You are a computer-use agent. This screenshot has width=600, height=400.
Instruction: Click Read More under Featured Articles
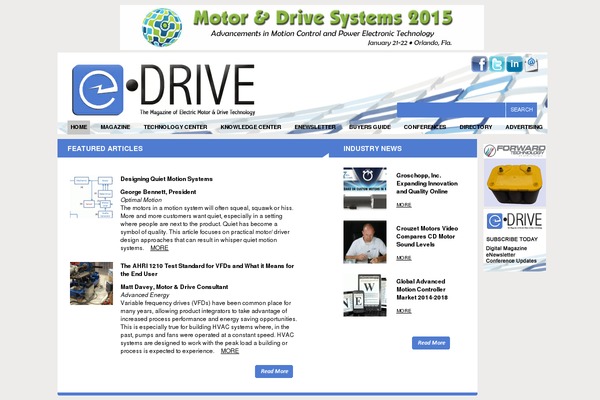tap(274, 371)
